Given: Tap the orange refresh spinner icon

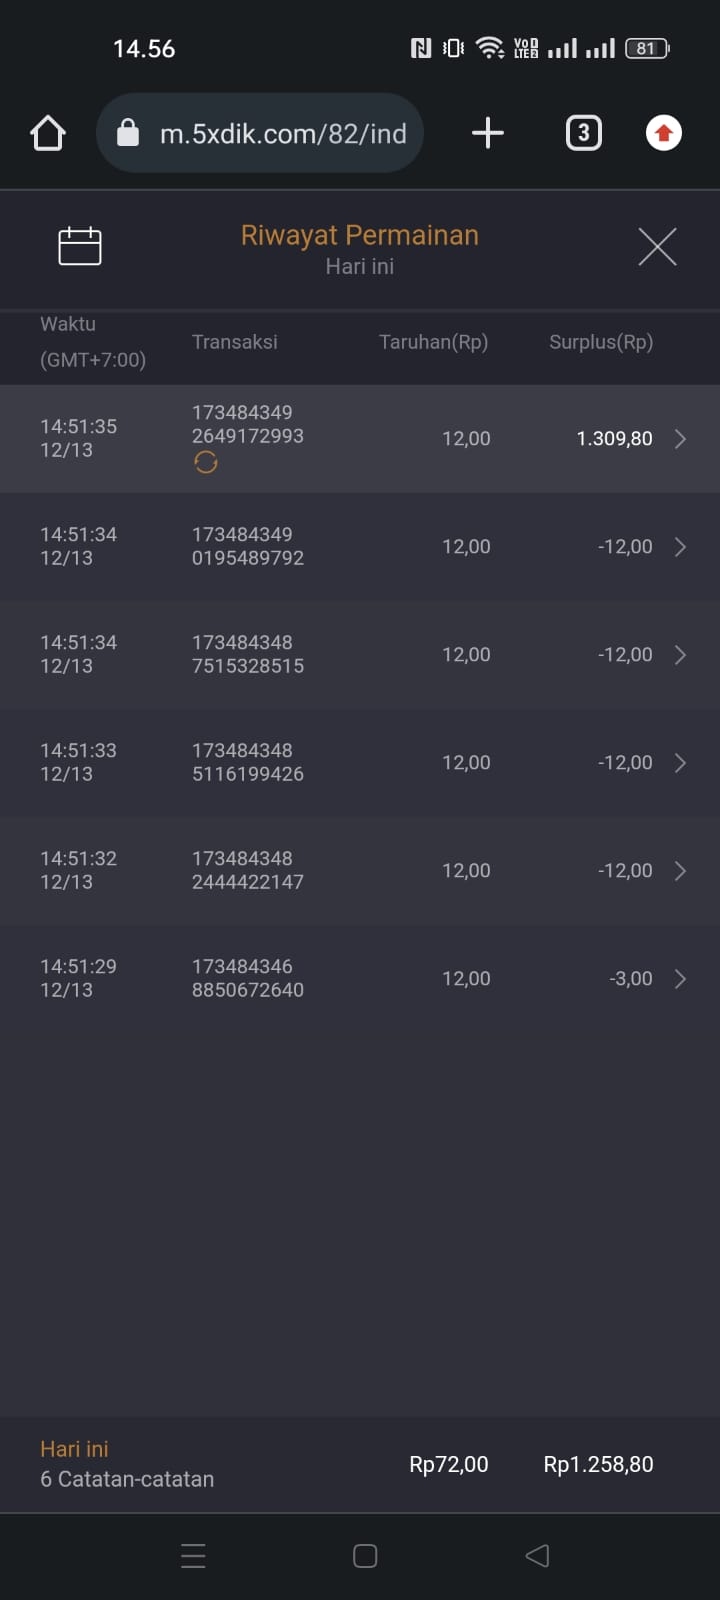Looking at the screenshot, I should [x=206, y=462].
